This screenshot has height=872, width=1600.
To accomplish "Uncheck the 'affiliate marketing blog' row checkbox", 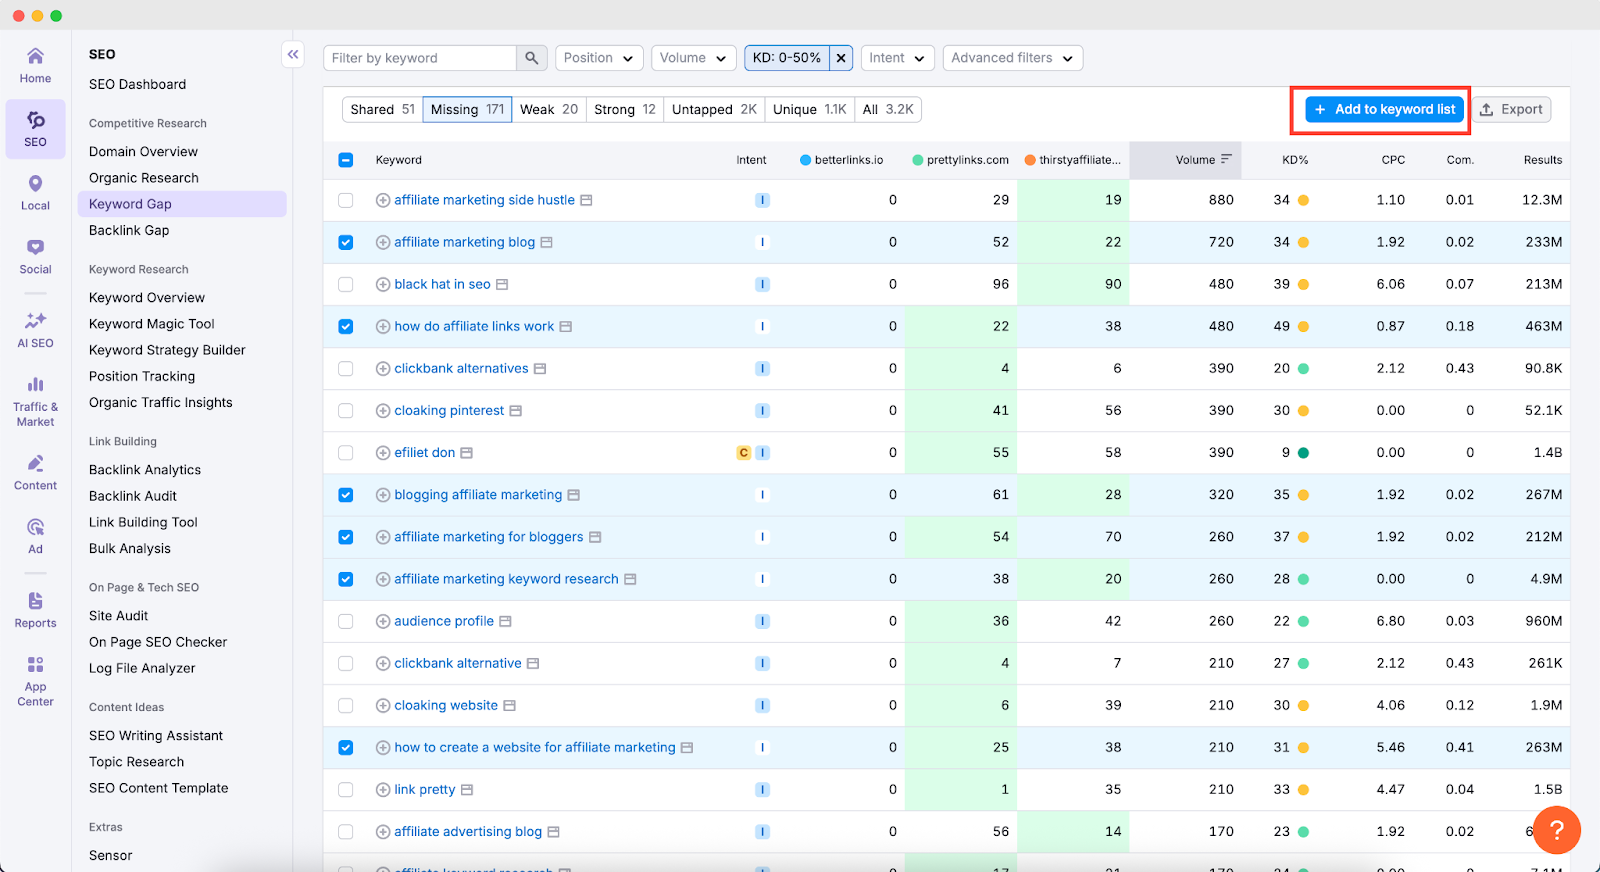I will pyautogui.click(x=346, y=242).
